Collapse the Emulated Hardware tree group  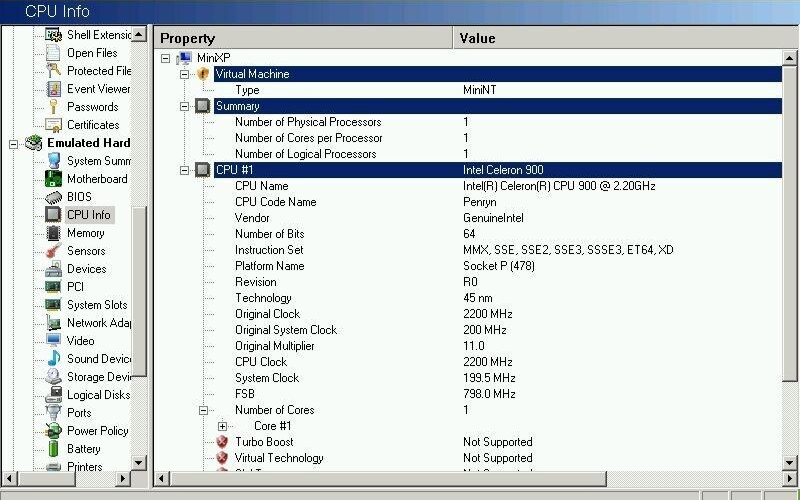14,144
